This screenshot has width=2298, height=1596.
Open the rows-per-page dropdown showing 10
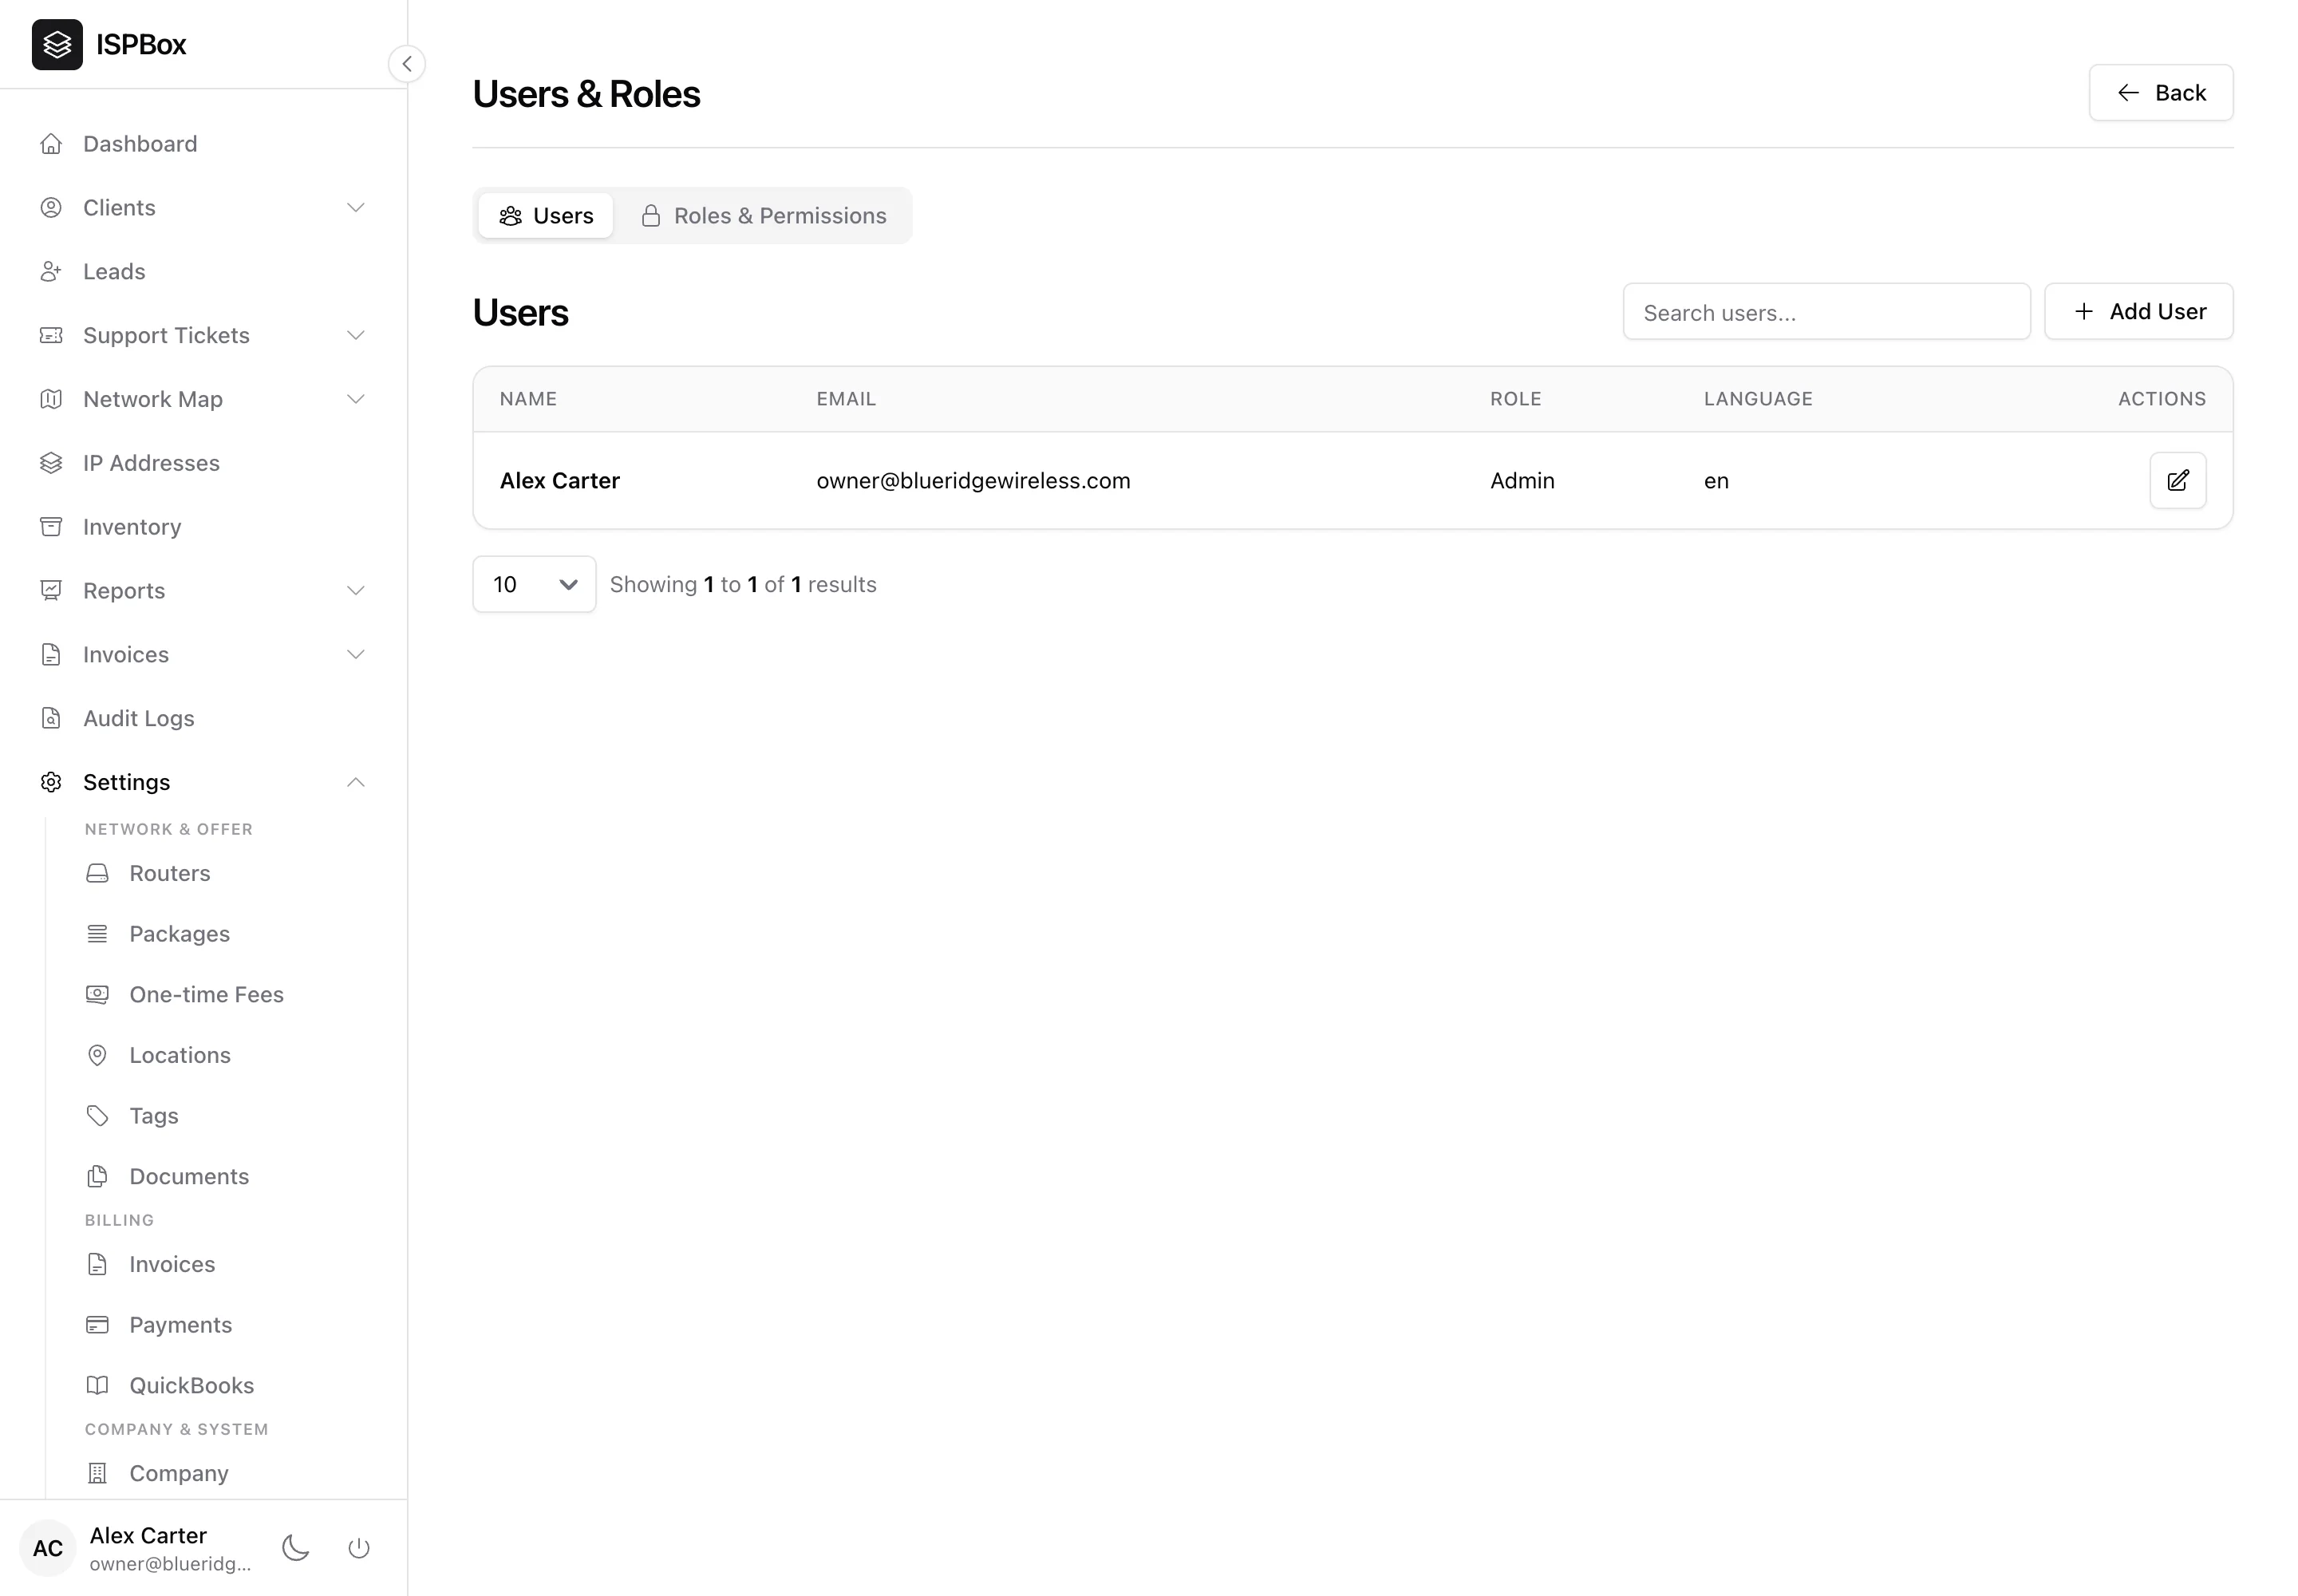[534, 585]
